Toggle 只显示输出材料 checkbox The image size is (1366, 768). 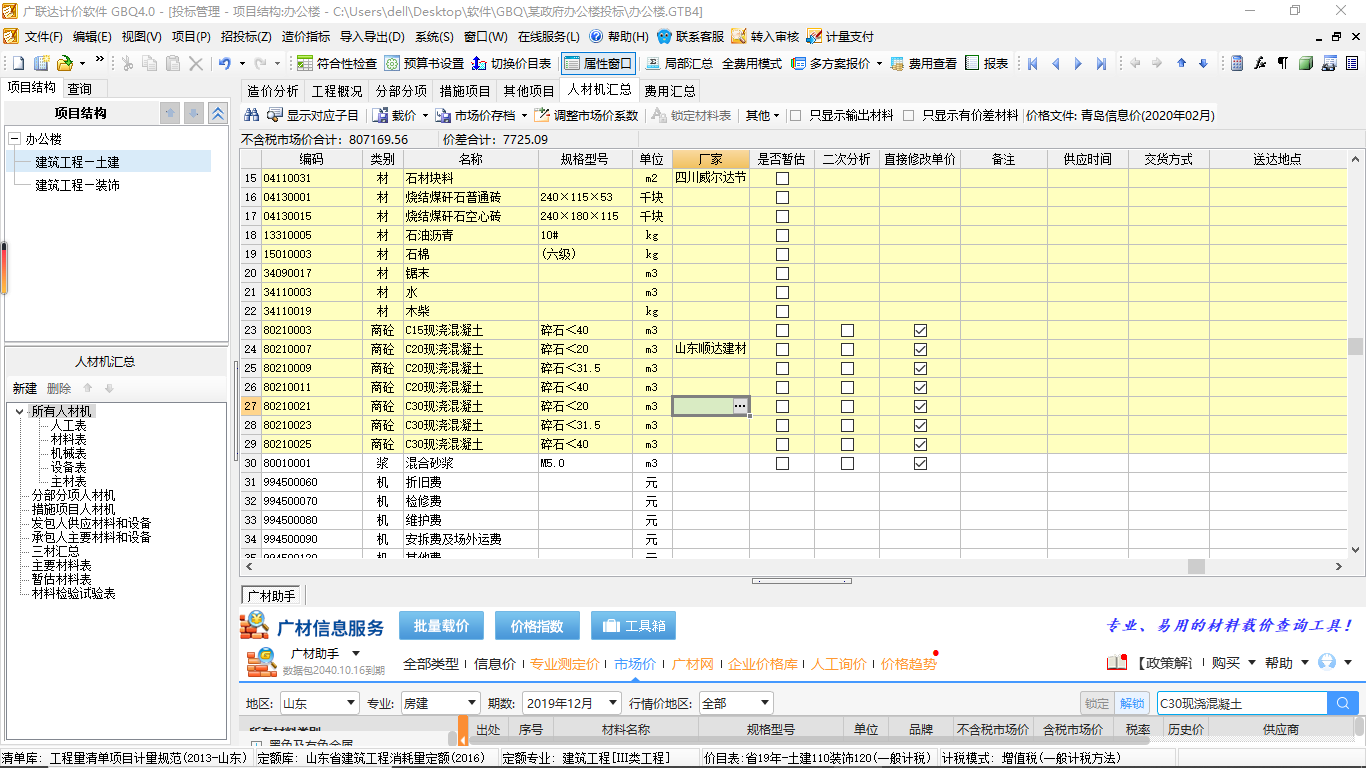[x=796, y=115]
